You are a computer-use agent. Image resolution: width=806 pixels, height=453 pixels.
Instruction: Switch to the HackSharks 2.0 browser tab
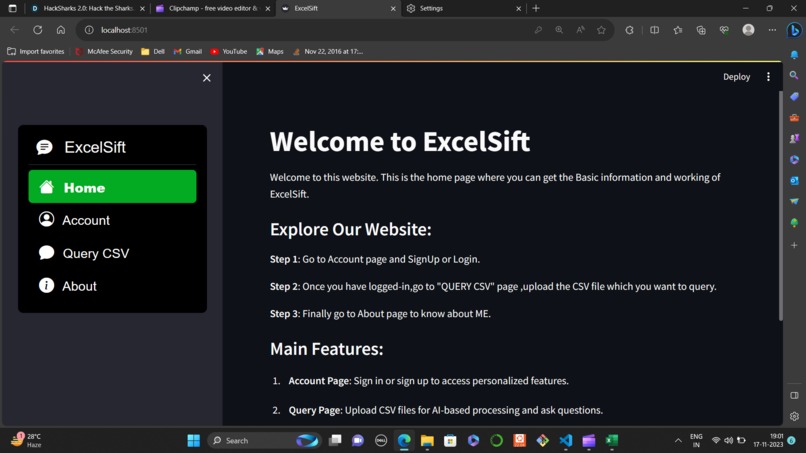[87, 8]
